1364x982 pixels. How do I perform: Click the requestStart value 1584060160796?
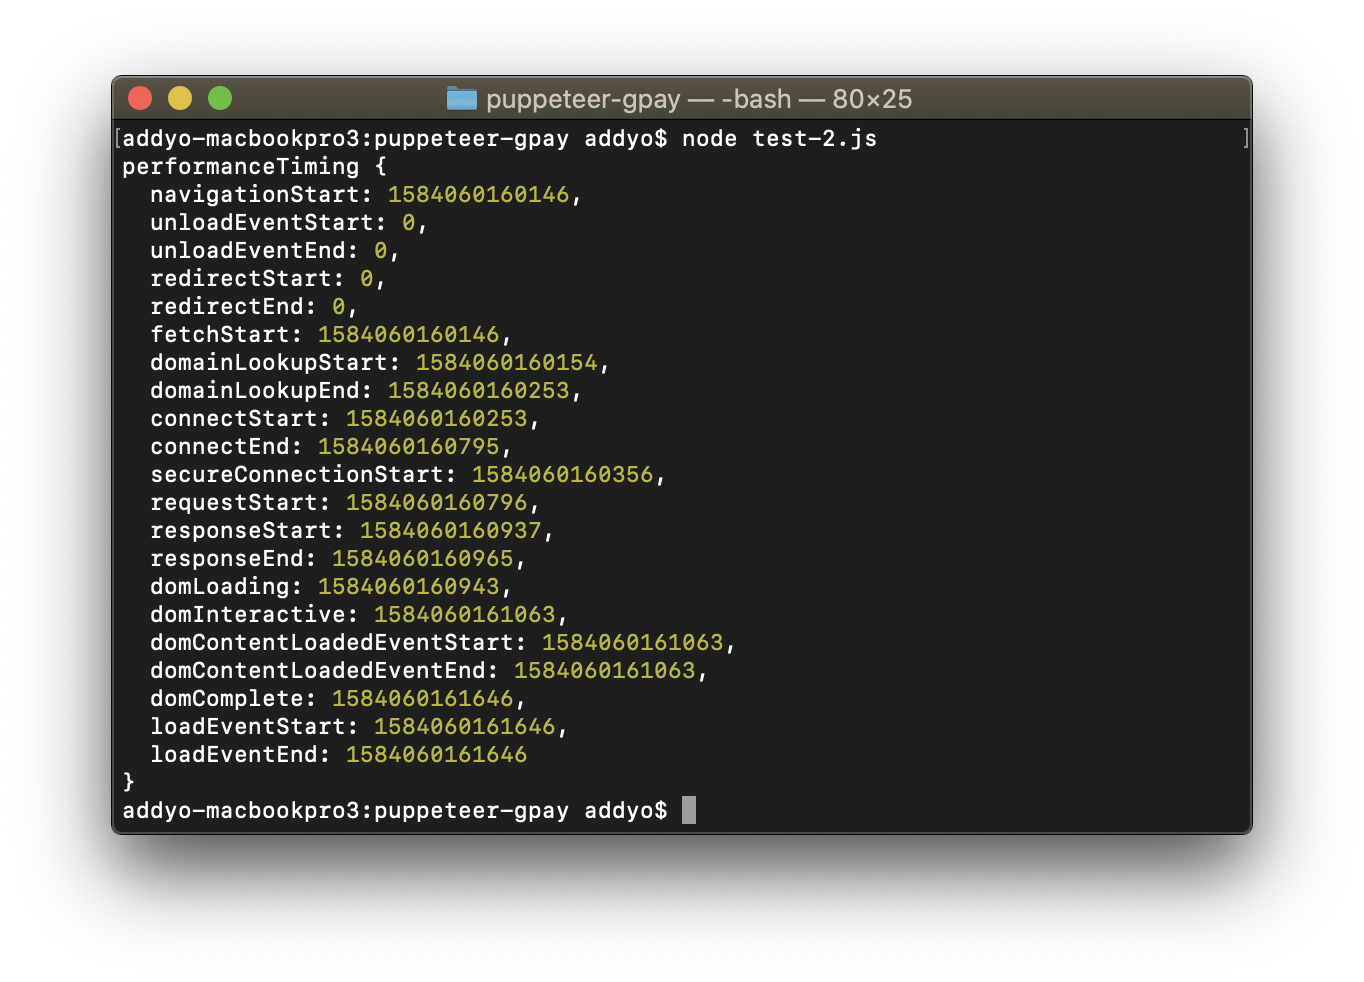(x=436, y=503)
